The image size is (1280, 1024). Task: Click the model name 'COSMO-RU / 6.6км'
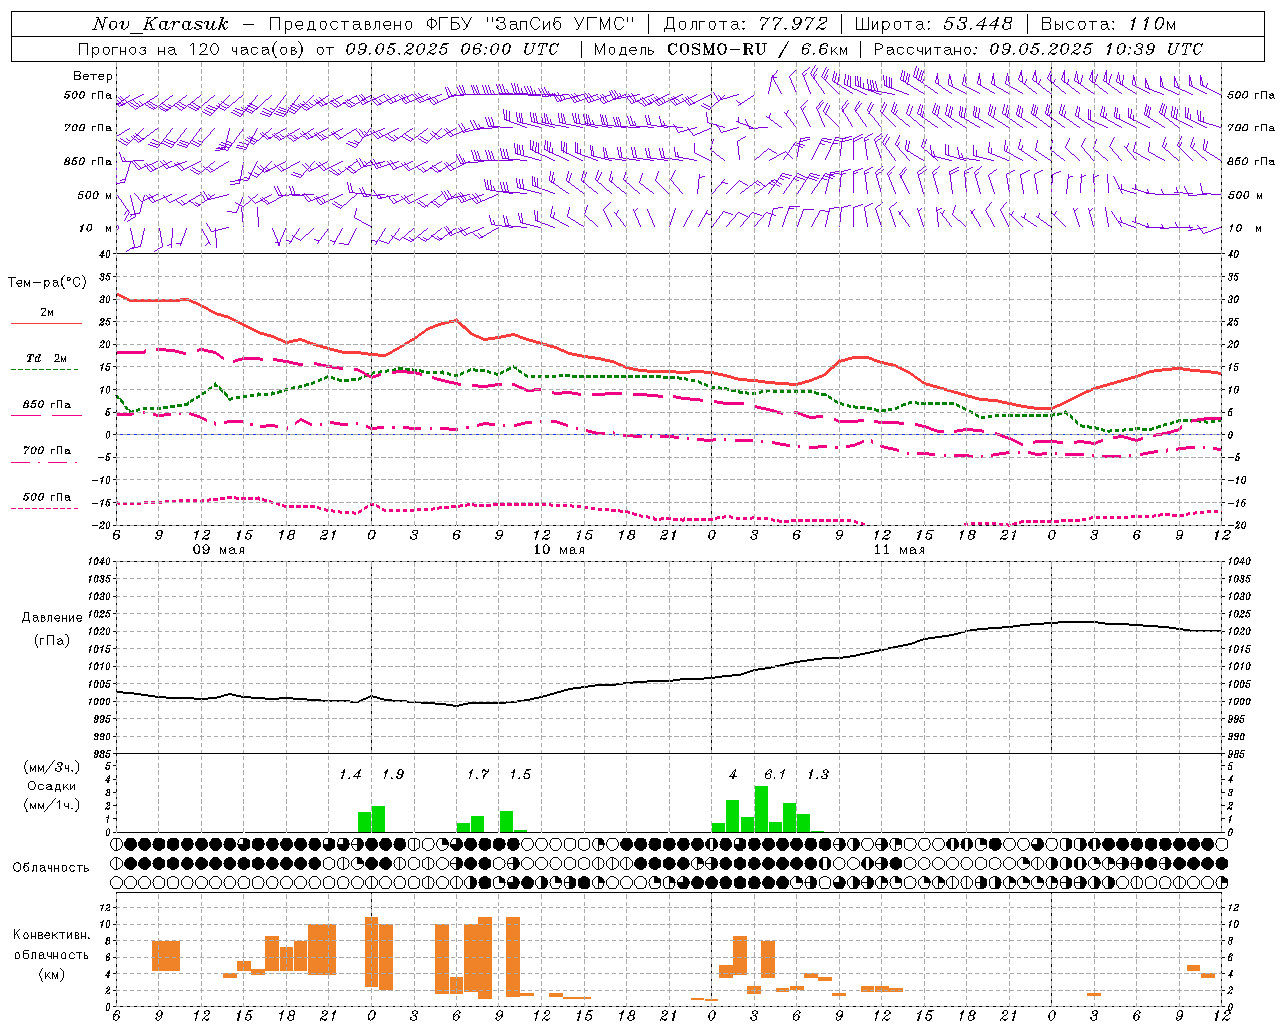[758, 49]
